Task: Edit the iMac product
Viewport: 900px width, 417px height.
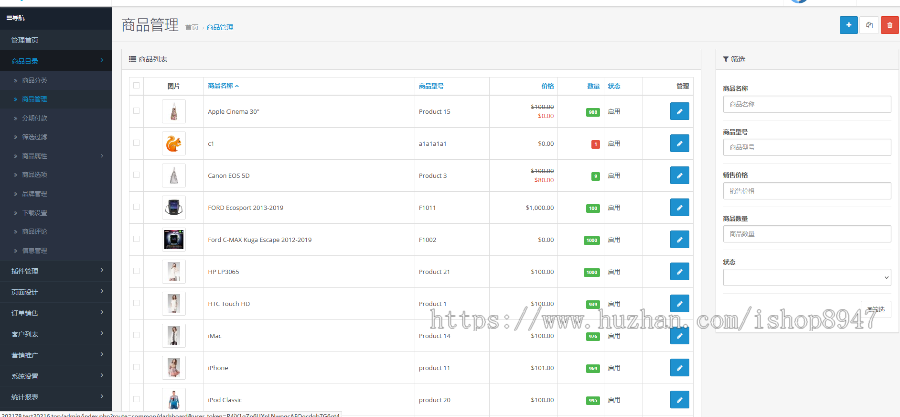Action: (x=679, y=336)
